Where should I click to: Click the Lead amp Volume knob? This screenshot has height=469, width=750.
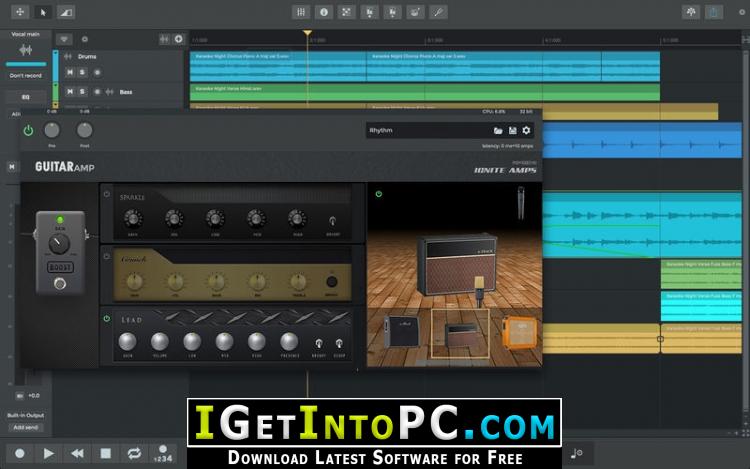[160, 341]
